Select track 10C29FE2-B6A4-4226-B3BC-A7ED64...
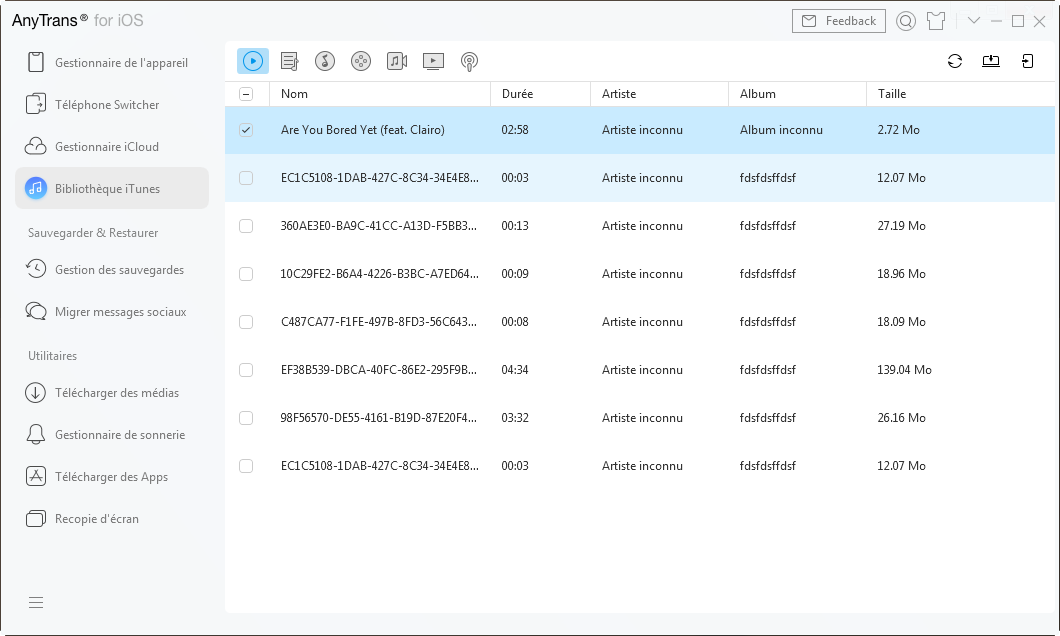 tap(379, 274)
